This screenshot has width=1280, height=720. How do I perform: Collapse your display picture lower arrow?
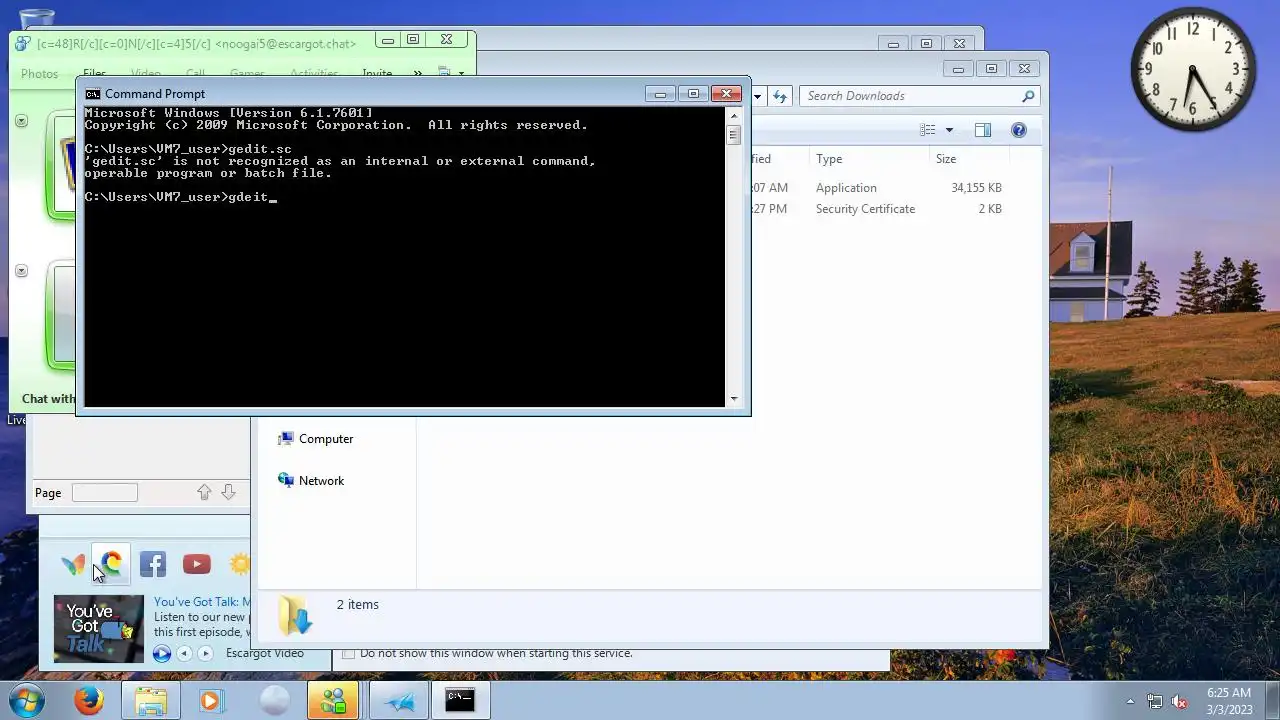tap(21, 271)
